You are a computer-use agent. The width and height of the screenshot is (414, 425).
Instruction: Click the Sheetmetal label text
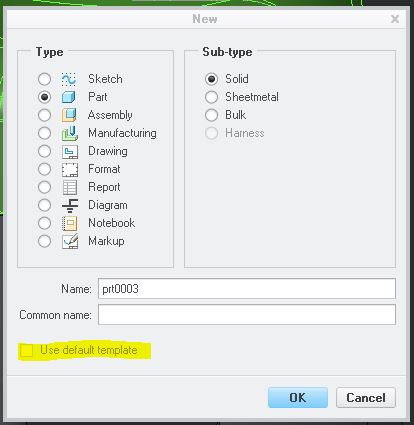point(252,97)
